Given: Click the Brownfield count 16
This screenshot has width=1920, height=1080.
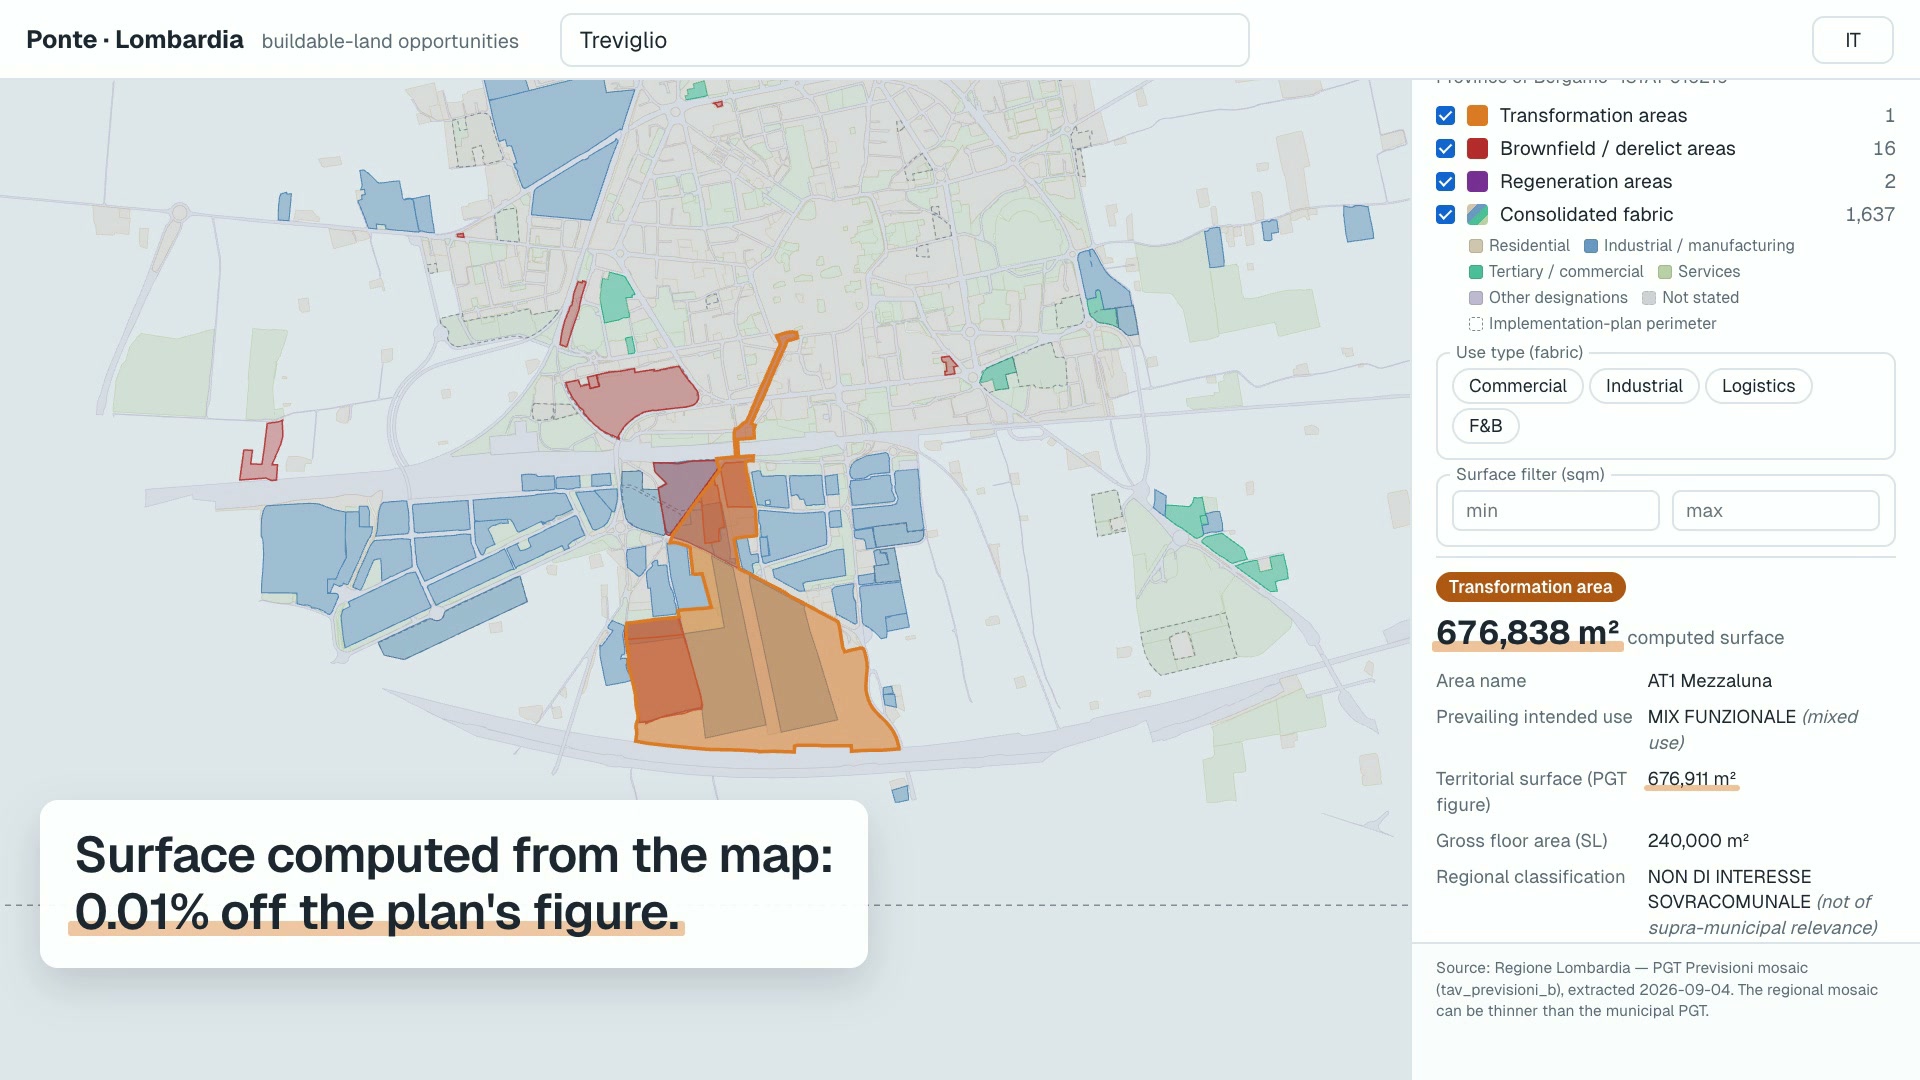Looking at the screenshot, I should click(1883, 149).
